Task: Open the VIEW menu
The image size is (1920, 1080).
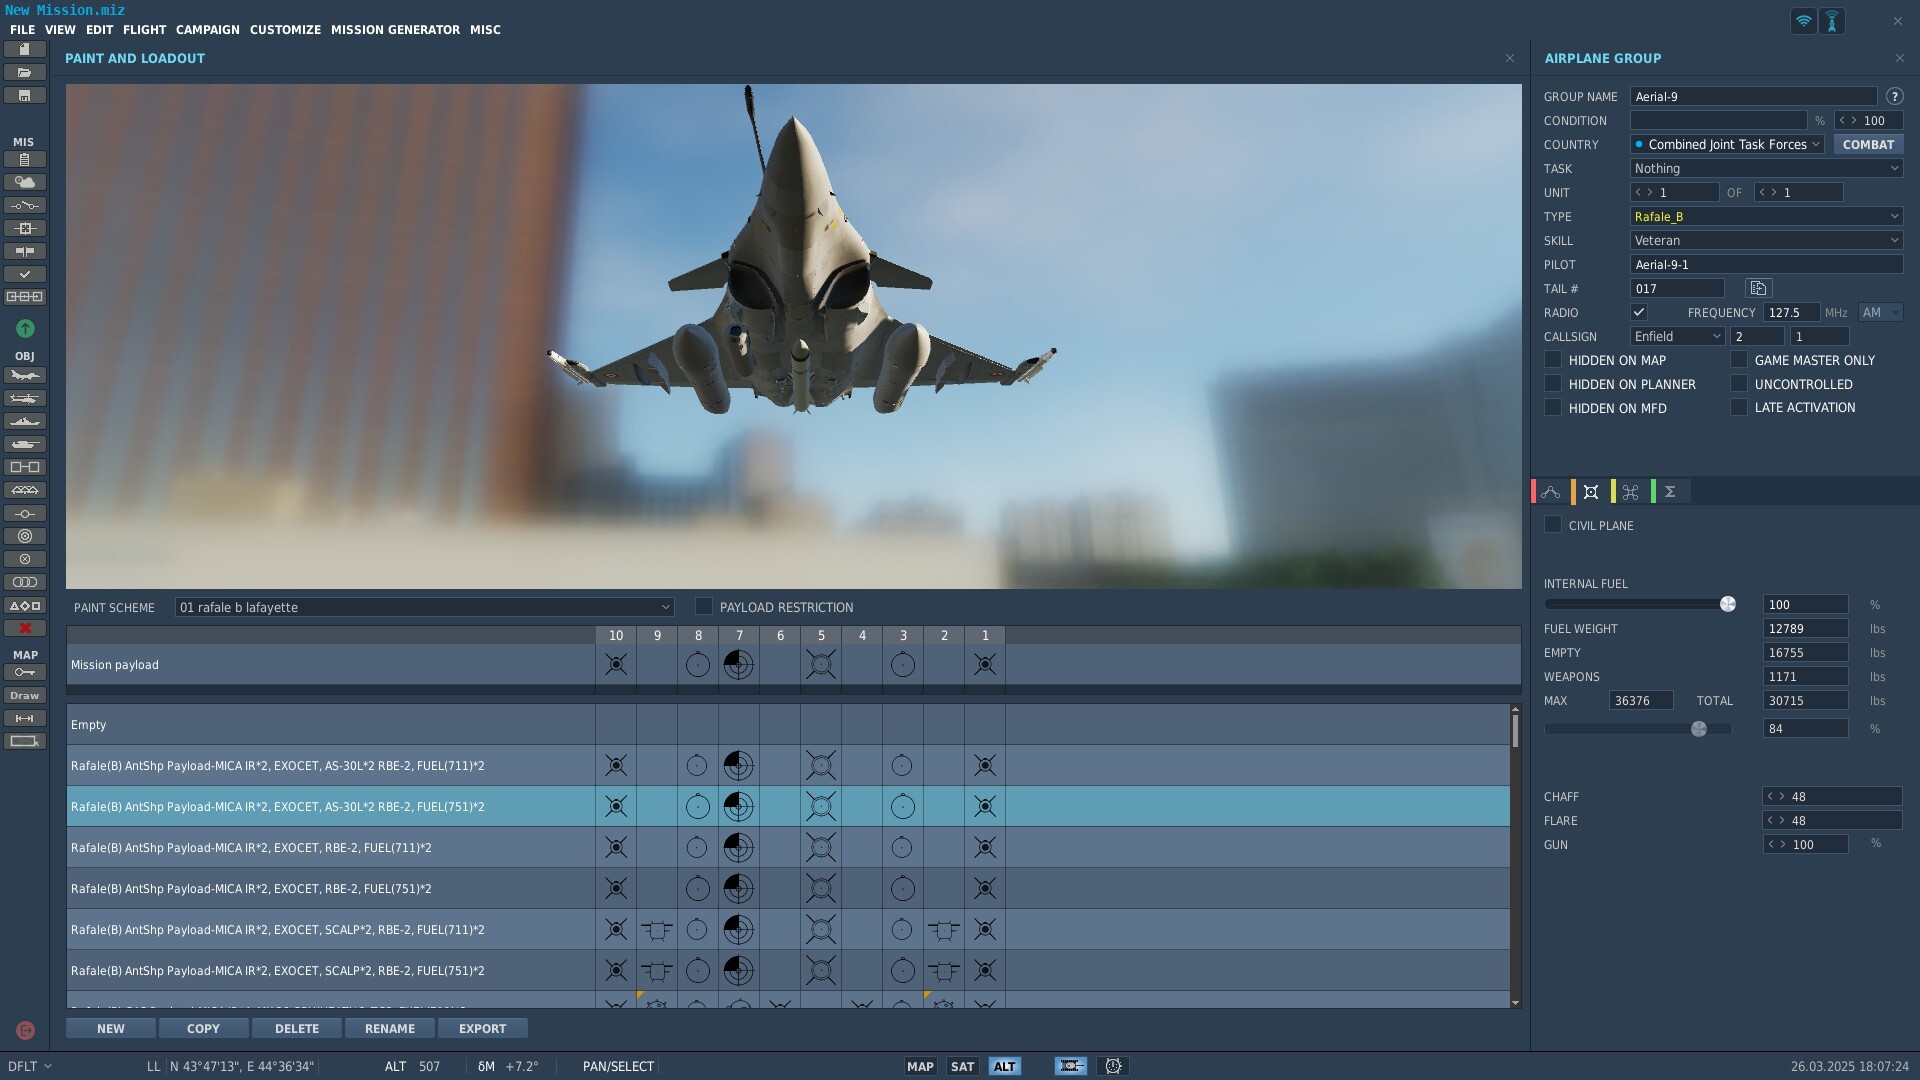Action: [x=60, y=29]
